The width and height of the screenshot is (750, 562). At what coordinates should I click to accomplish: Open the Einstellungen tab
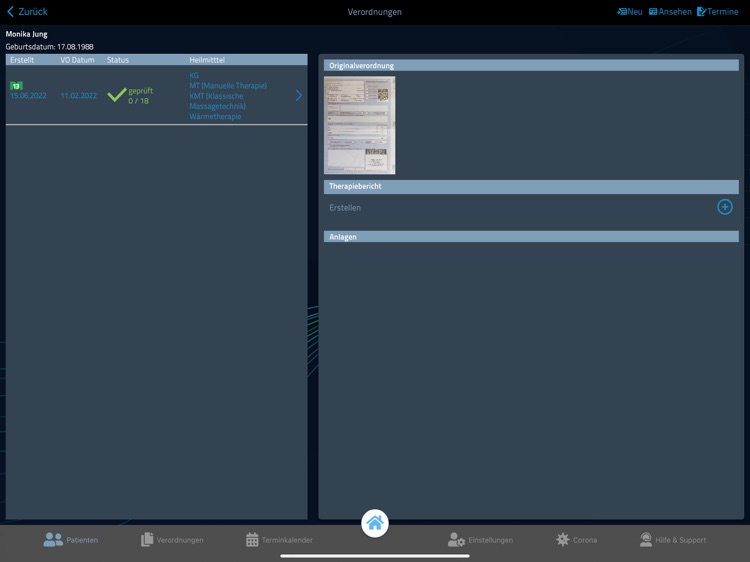coord(480,540)
